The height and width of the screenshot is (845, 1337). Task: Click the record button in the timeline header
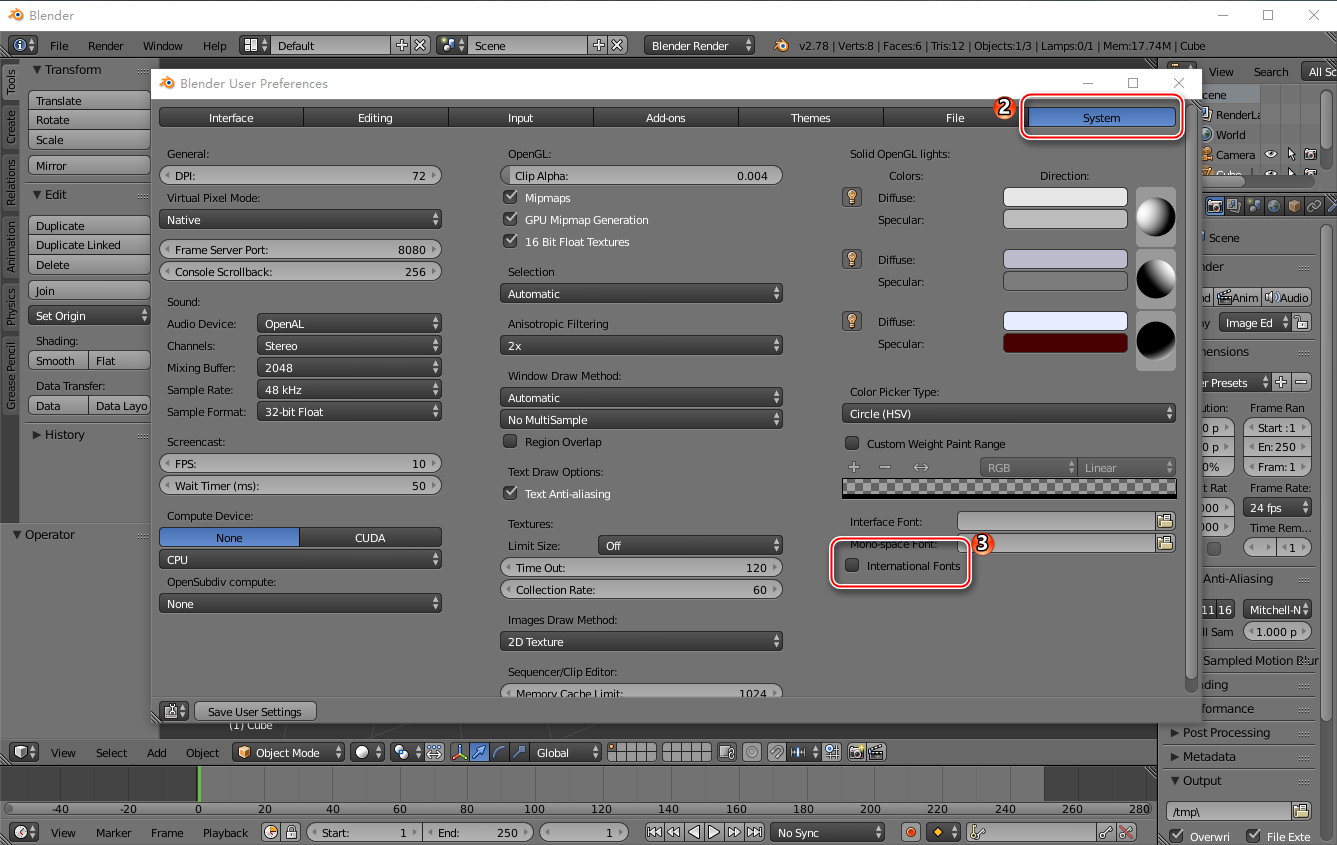(910, 832)
